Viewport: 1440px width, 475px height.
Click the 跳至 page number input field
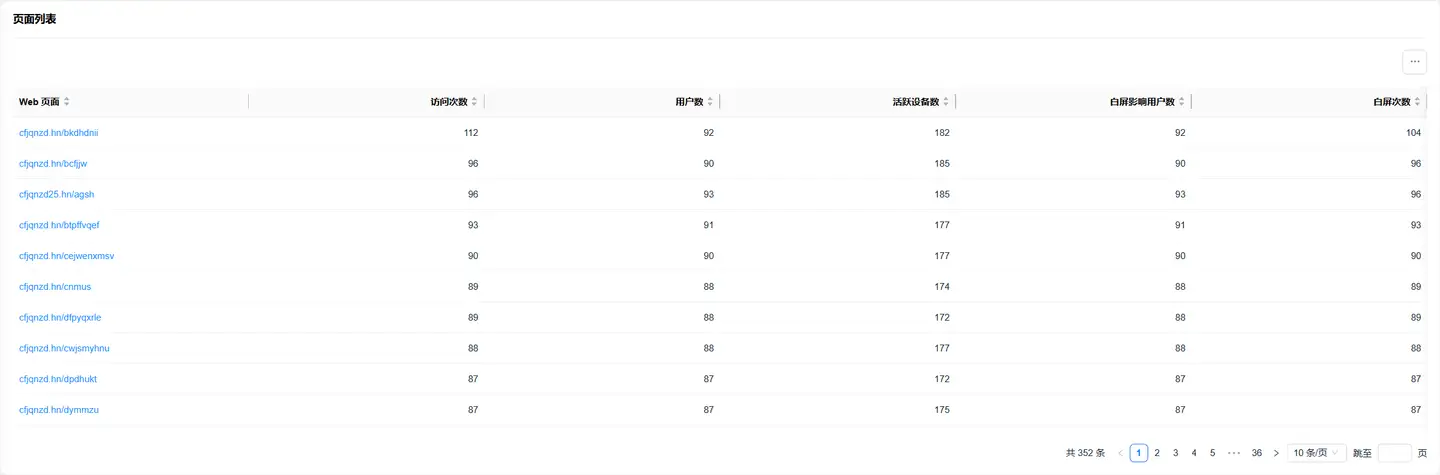pyautogui.click(x=1394, y=453)
